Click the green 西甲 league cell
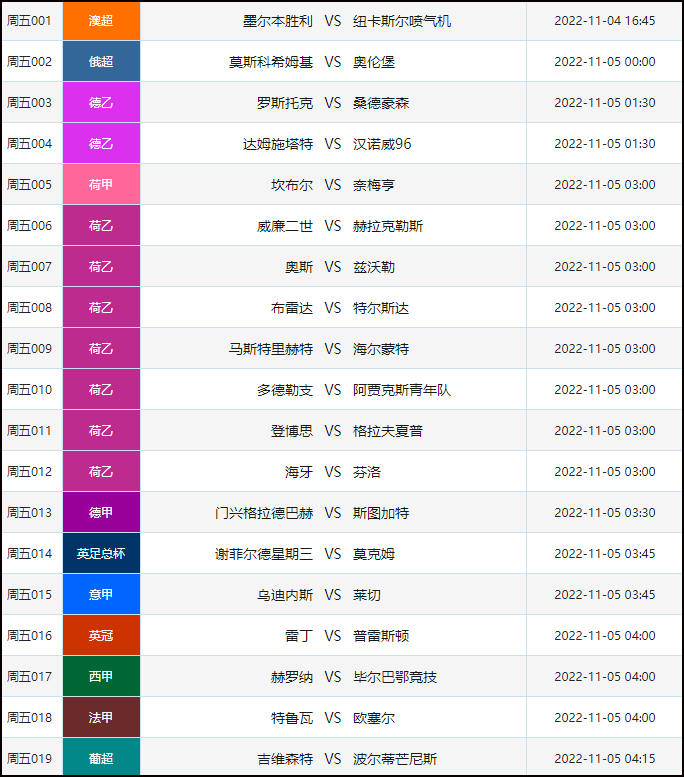 click(101, 676)
